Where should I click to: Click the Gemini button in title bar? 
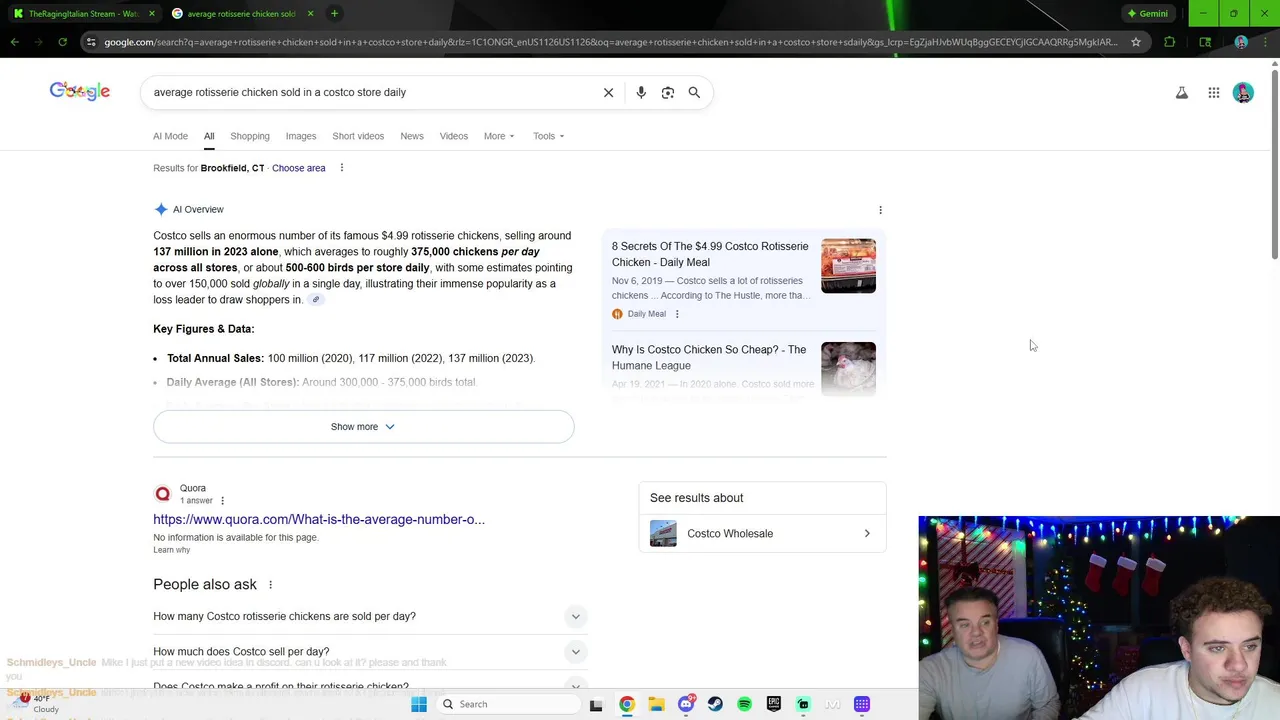[1147, 14]
